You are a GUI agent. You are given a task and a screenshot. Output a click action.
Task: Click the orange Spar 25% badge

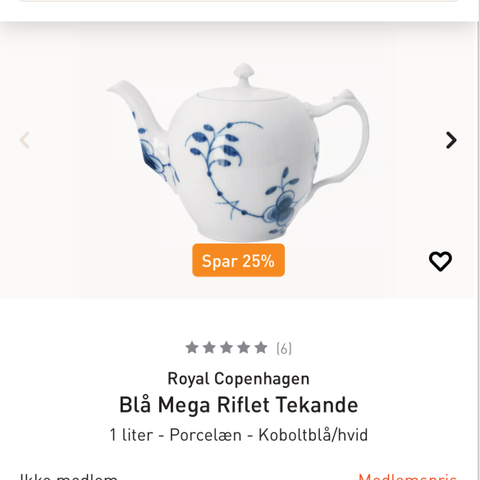[x=238, y=260]
